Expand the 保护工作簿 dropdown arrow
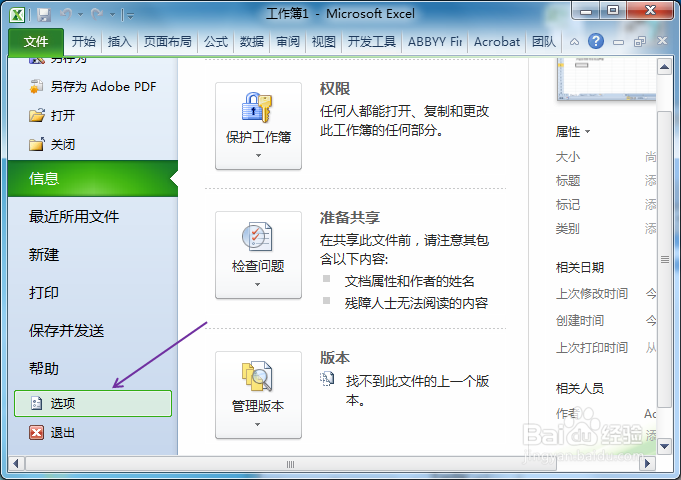The height and width of the screenshot is (480, 681). (x=258, y=156)
